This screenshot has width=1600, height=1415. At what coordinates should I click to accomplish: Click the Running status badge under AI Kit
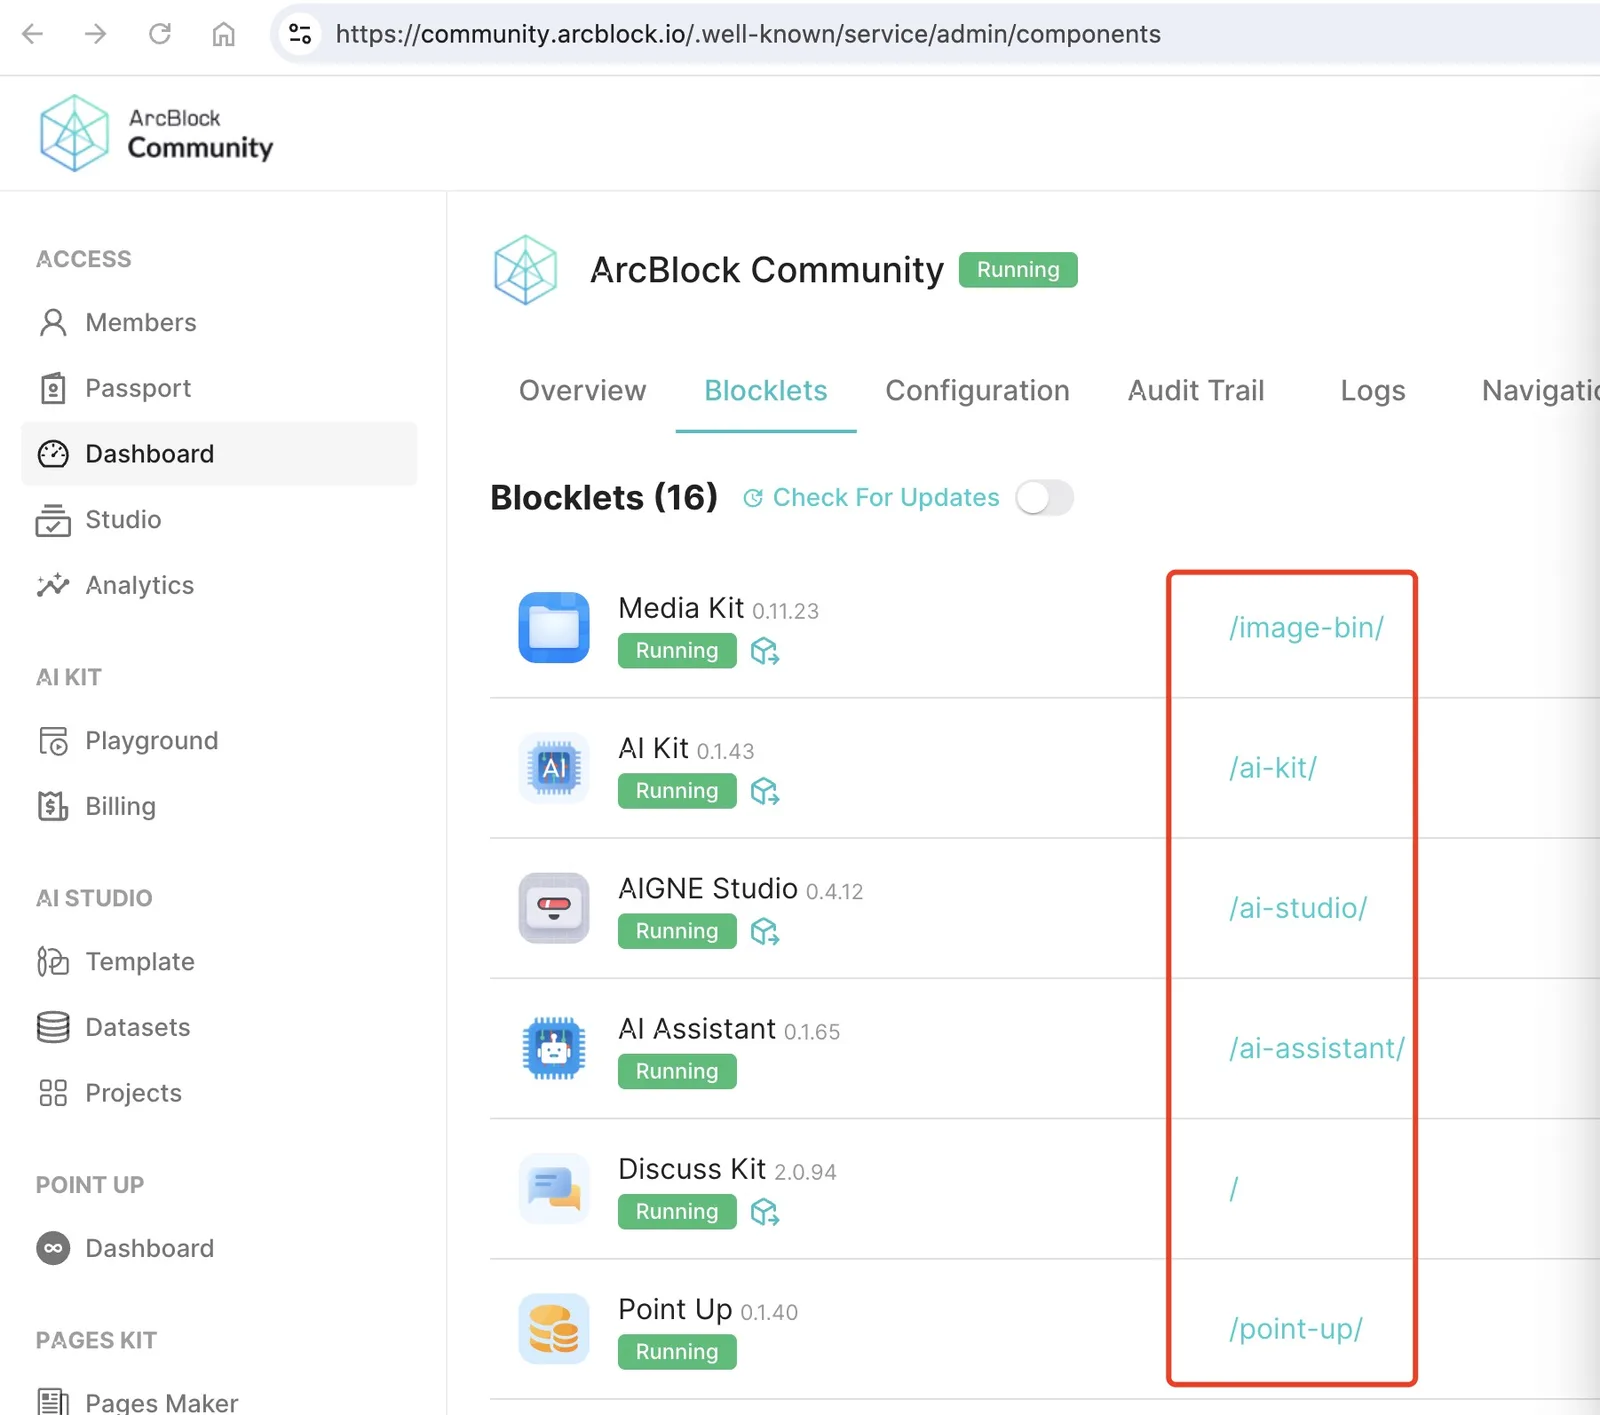pos(677,791)
